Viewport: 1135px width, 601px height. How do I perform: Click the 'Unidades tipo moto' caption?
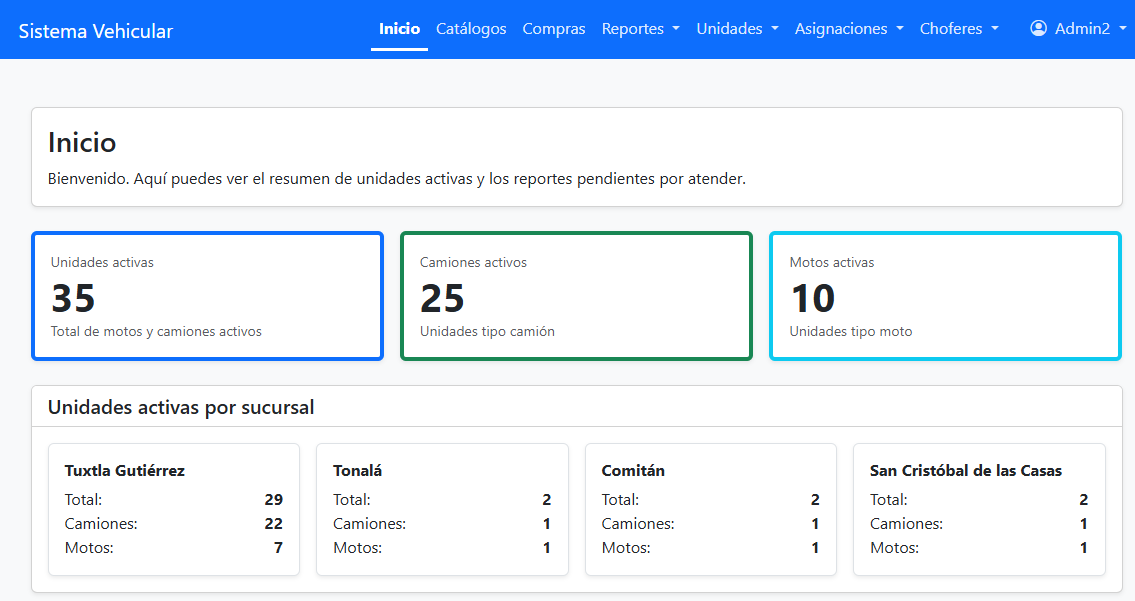851,332
